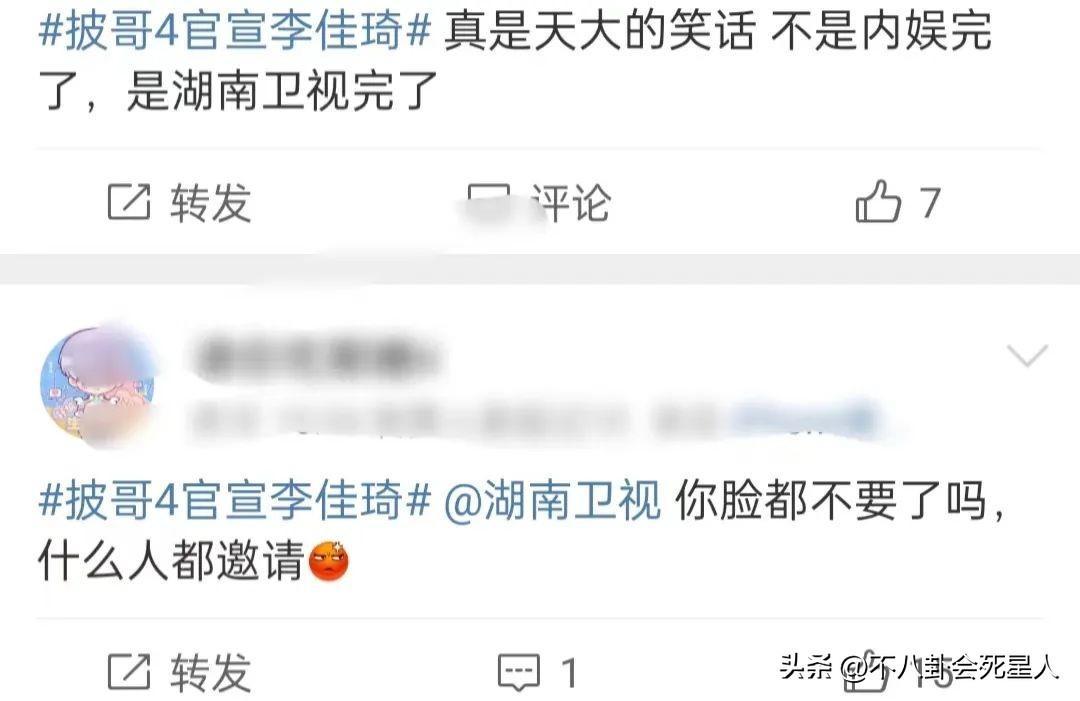Tap the repost icon of the top post
Viewport: 1080px width, 701px height.
(129, 202)
